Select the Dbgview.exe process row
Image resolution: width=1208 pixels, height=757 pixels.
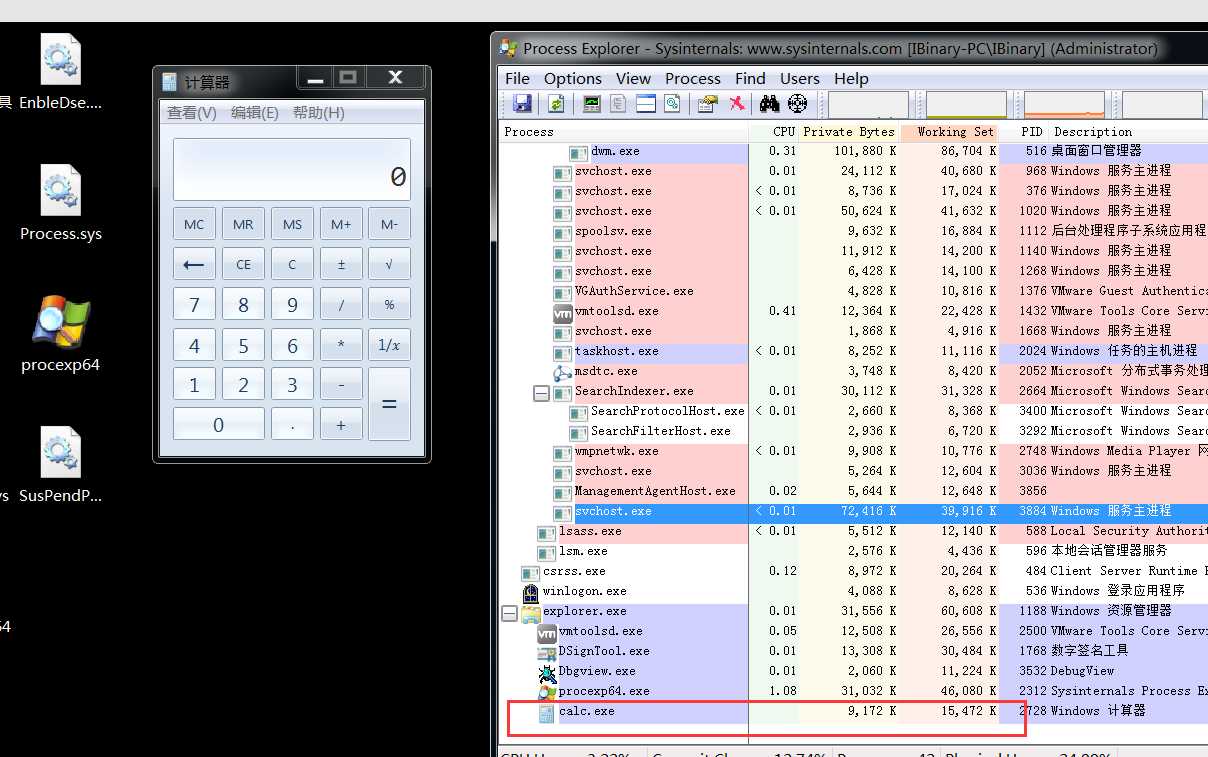pos(854,671)
